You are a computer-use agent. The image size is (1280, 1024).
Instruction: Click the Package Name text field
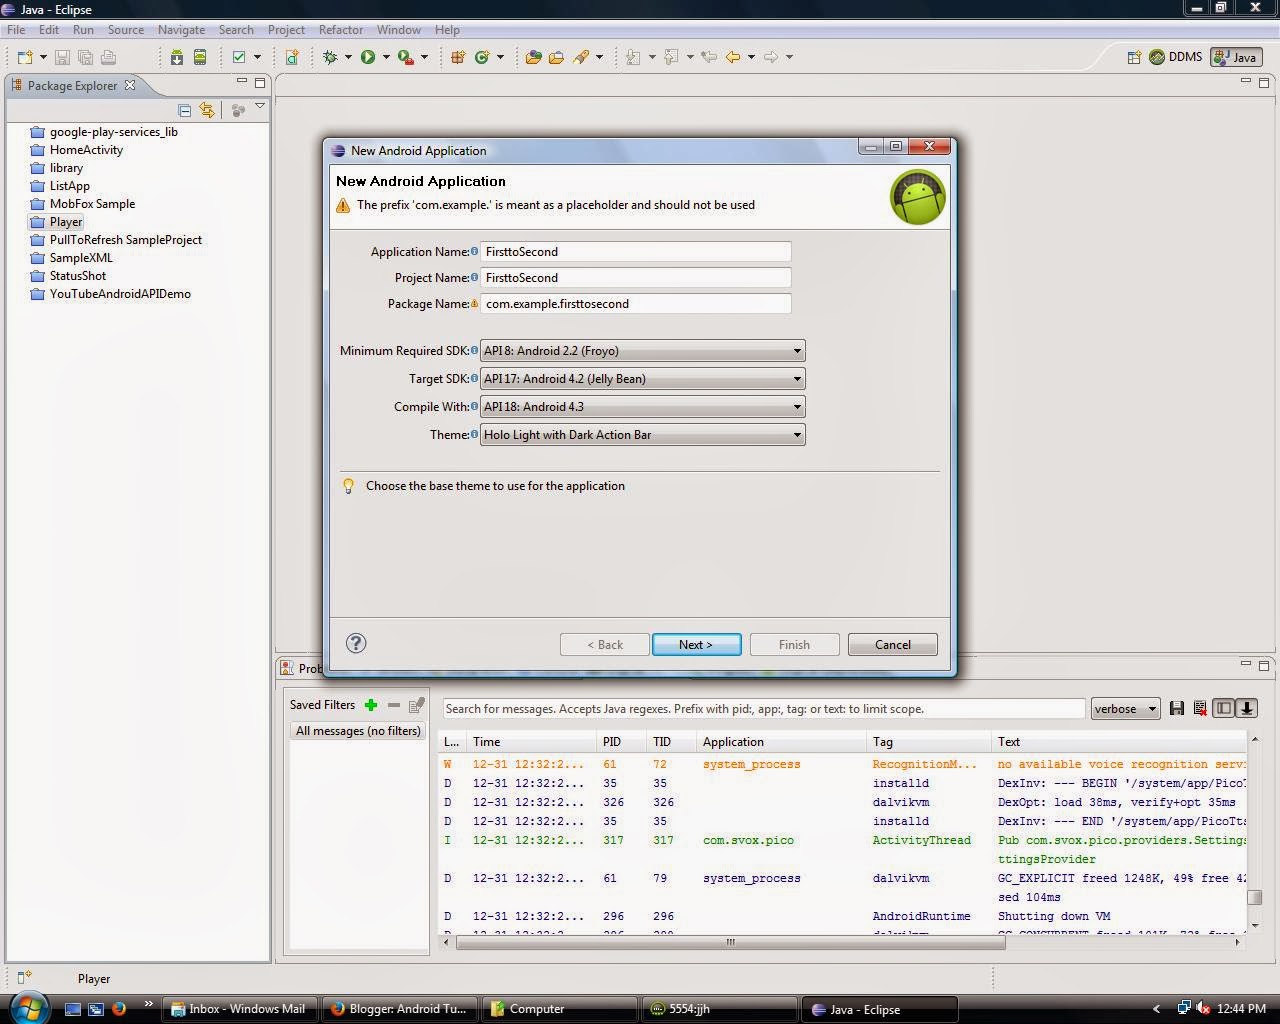[636, 304]
